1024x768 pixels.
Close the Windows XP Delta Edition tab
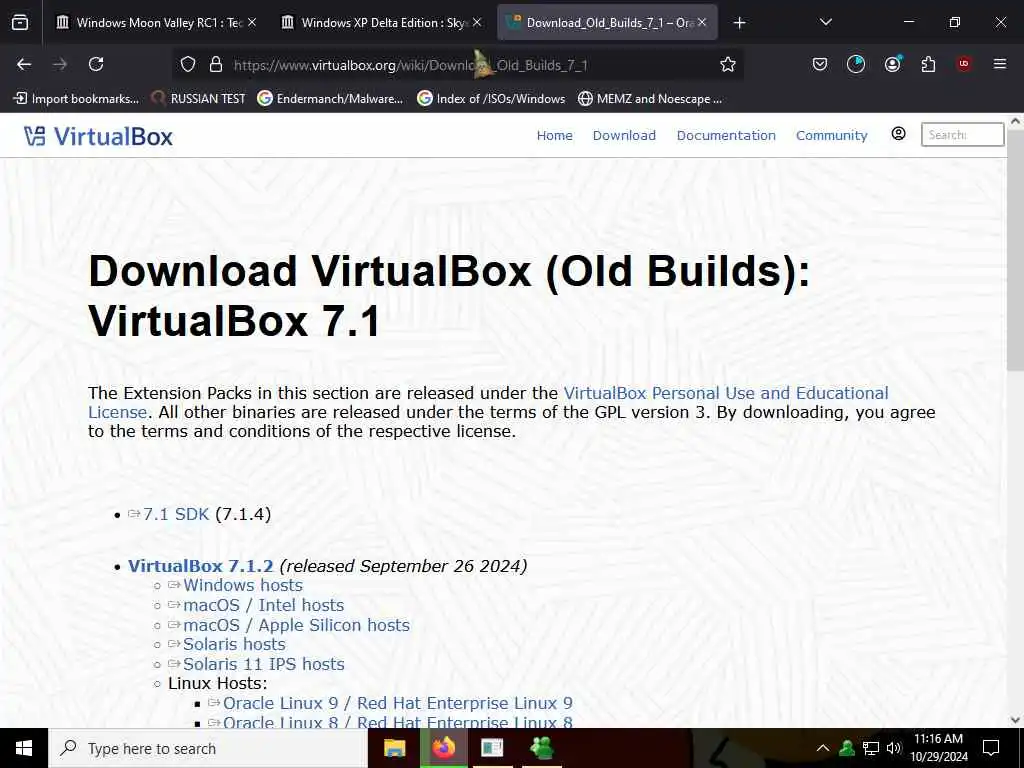tap(477, 22)
